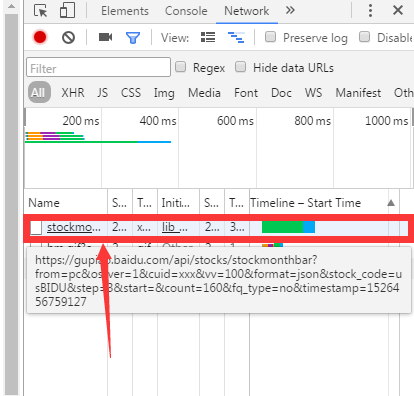This screenshot has height=396, width=414.
Task: Filter requests by Img
Action: click(x=164, y=93)
